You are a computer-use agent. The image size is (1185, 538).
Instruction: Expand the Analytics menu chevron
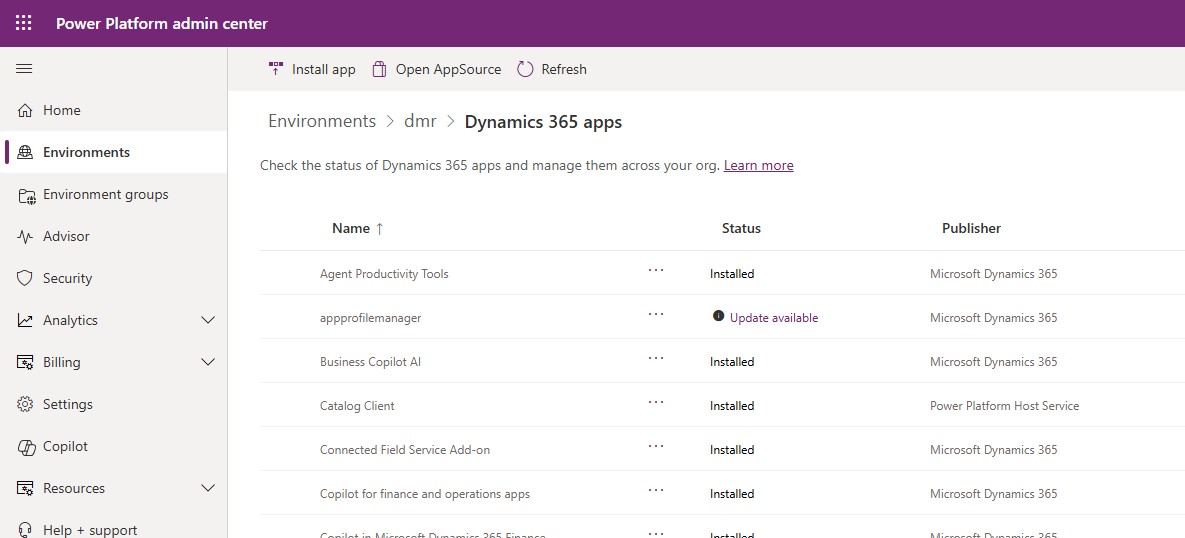tap(209, 320)
